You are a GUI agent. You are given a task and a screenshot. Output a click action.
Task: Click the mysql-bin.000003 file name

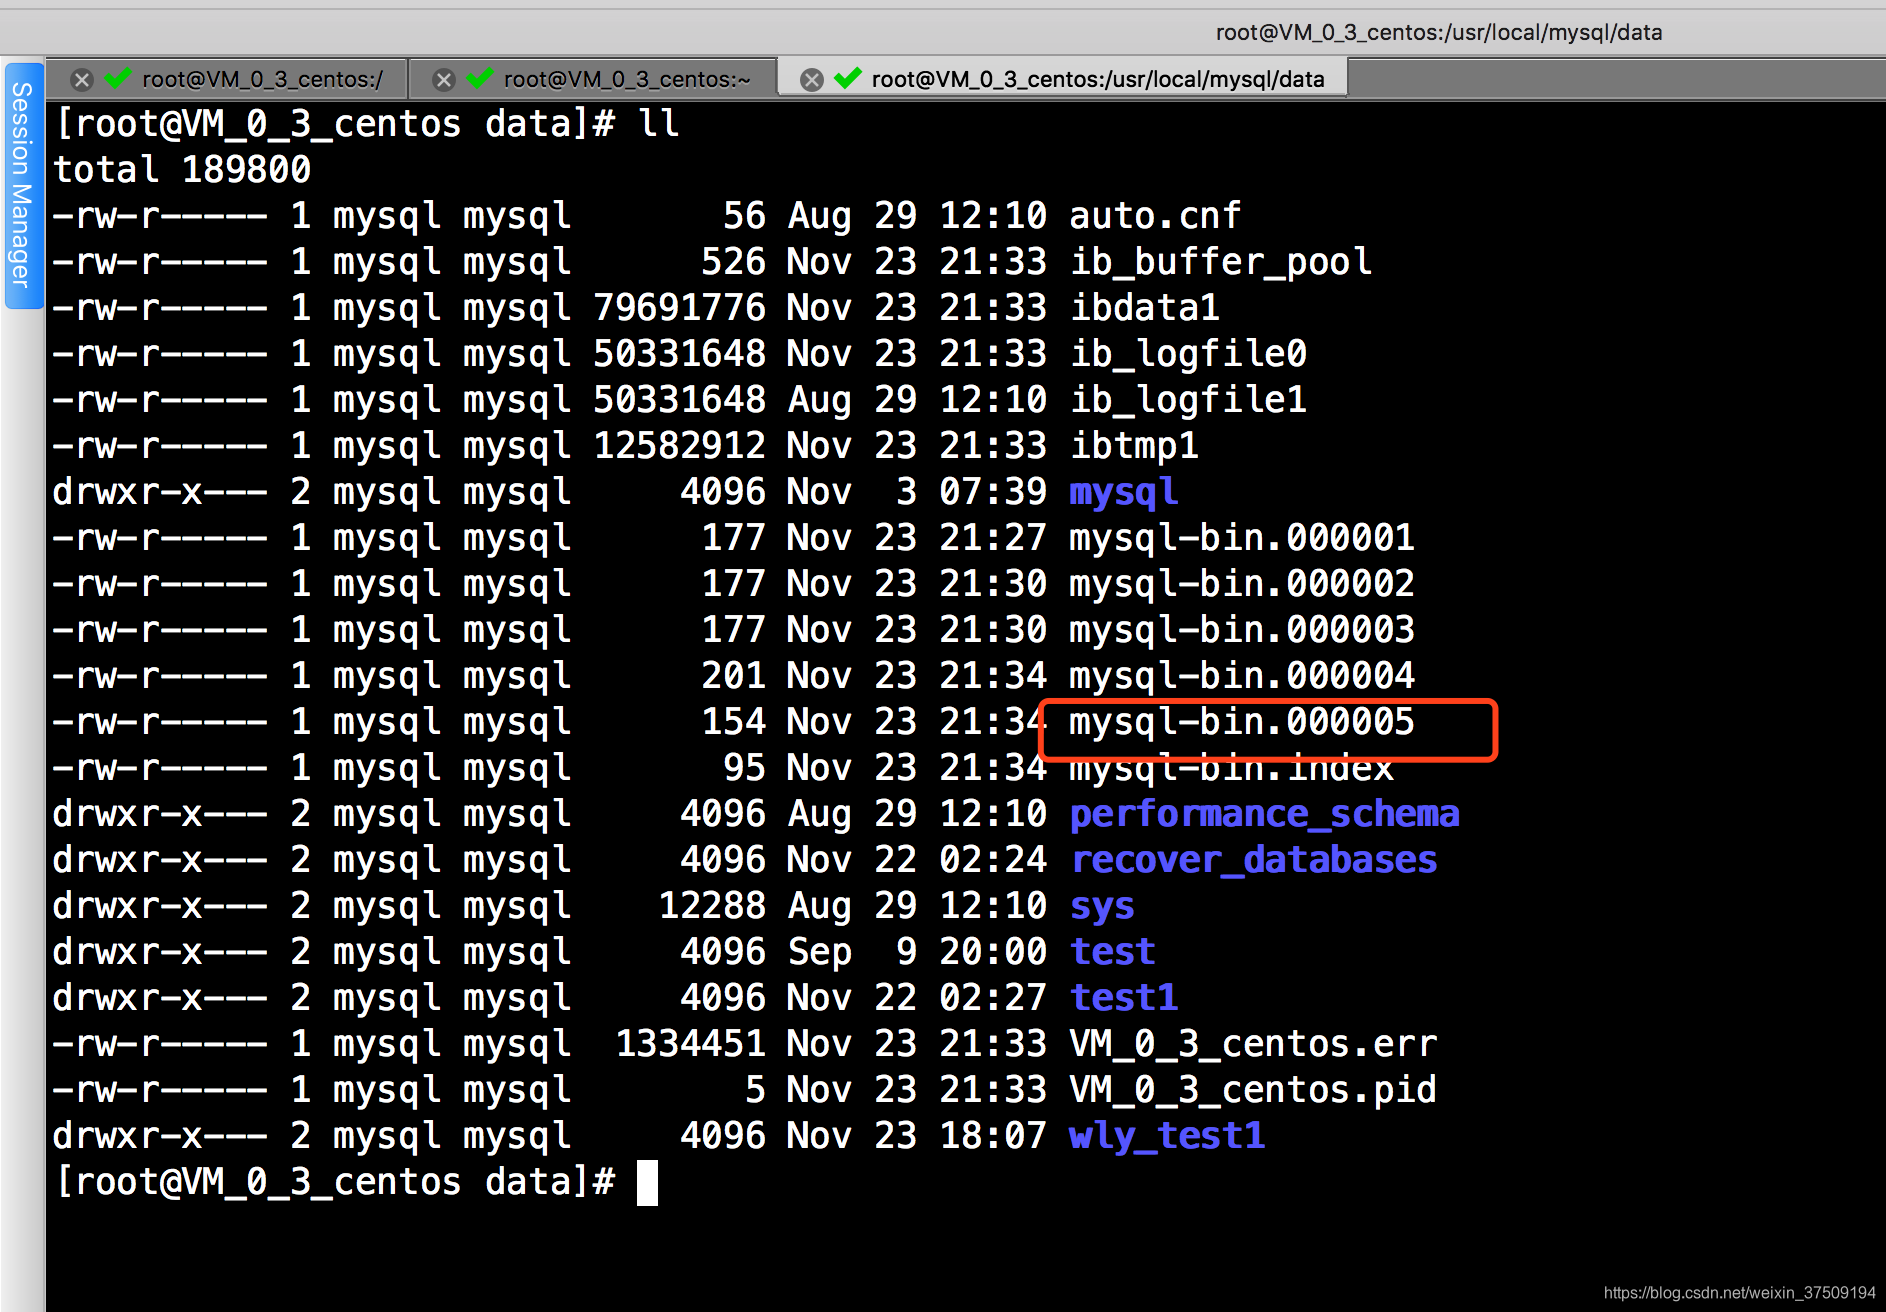[1242, 629]
